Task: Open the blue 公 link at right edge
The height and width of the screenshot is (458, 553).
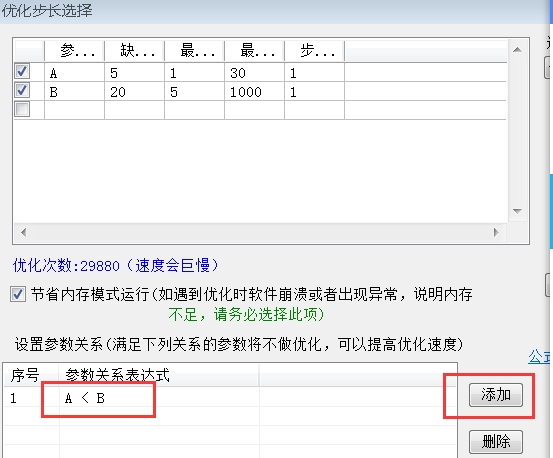Action: coord(540,356)
